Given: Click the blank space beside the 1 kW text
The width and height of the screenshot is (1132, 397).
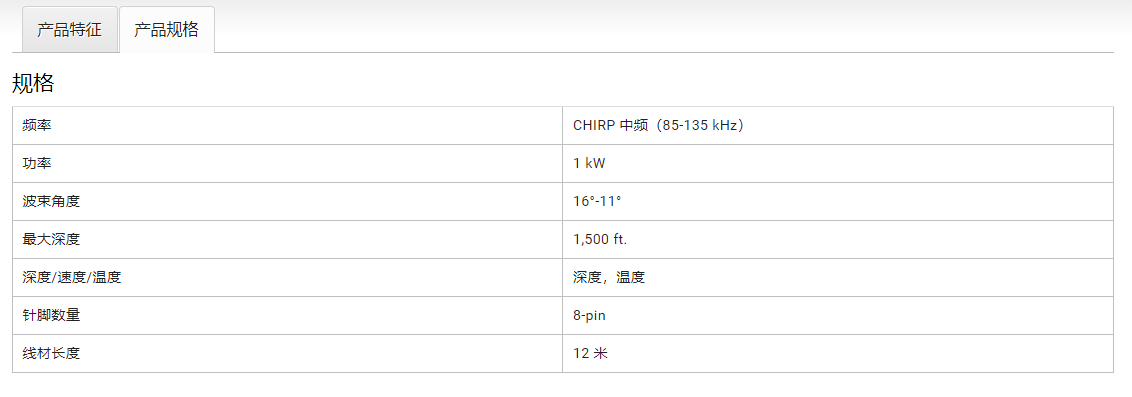Looking at the screenshot, I should [x=859, y=163].
